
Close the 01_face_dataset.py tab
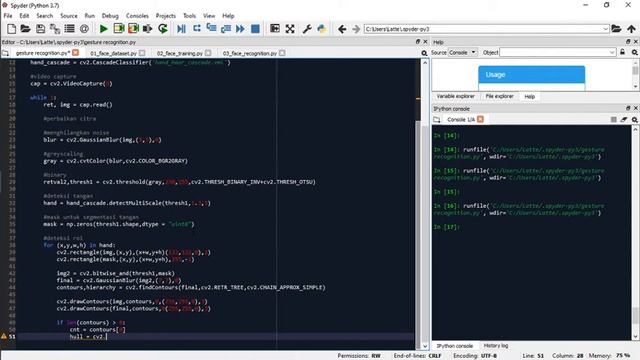pyautogui.click(x=142, y=53)
